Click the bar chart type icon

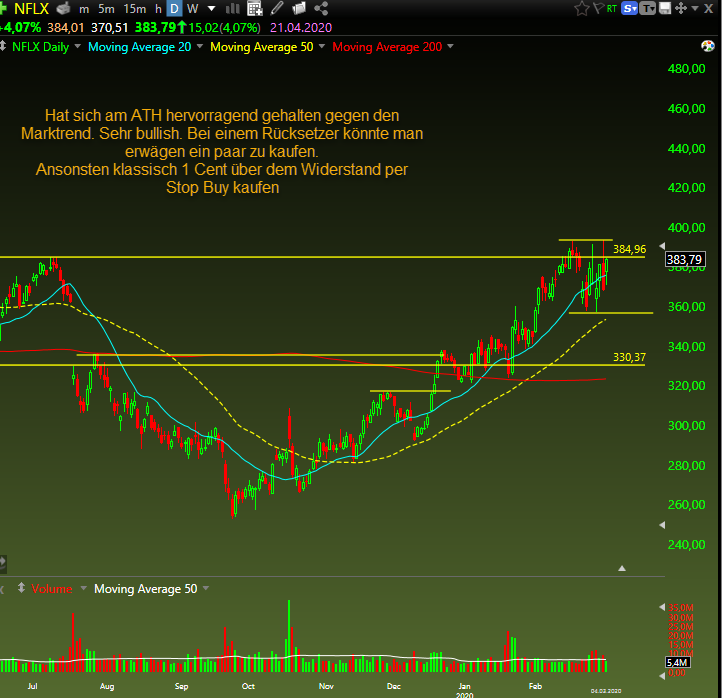pyautogui.click(x=233, y=8)
